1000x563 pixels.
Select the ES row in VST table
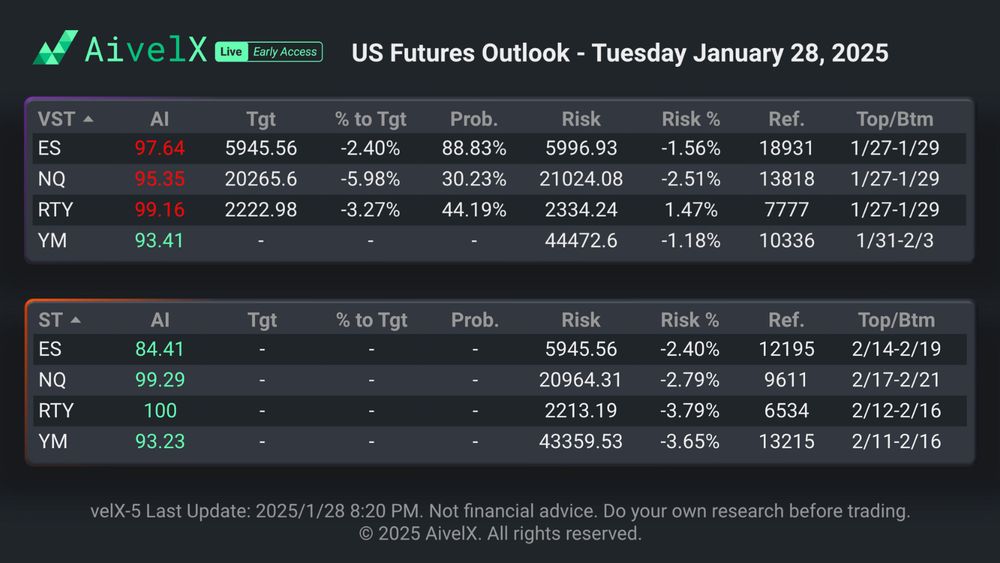click(x=49, y=149)
